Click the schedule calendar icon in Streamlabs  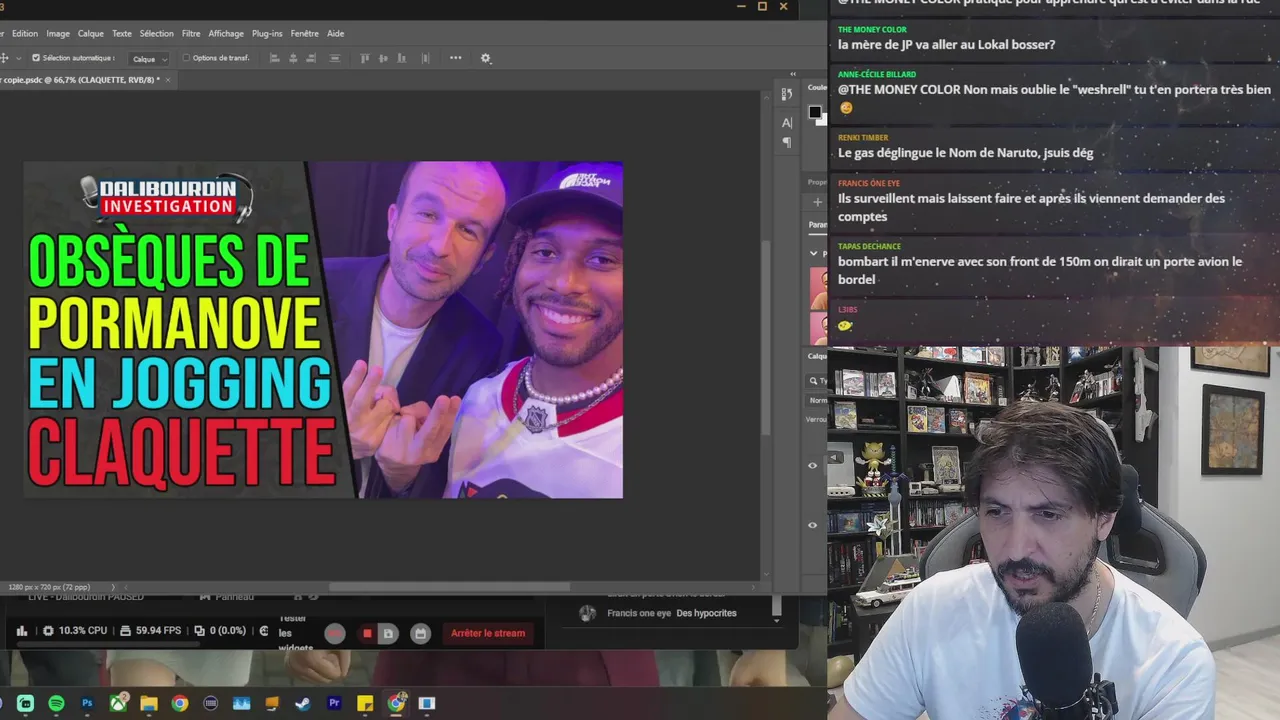421,633
